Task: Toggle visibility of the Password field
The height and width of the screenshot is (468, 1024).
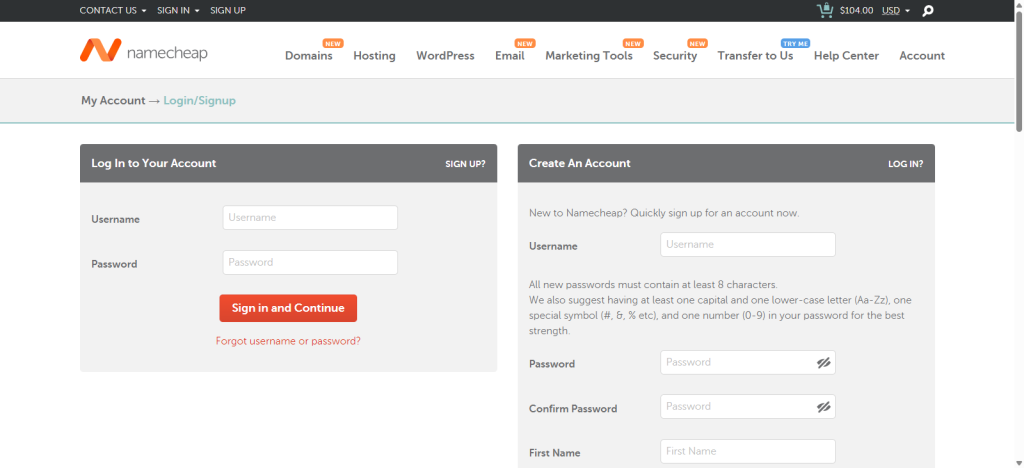Action: pos(824,363)
